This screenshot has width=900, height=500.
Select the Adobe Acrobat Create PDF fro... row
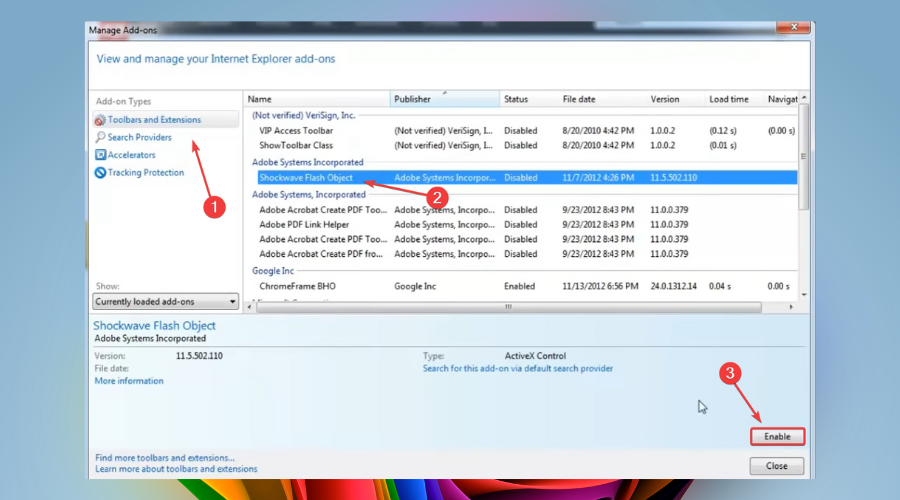click(527, 254)
